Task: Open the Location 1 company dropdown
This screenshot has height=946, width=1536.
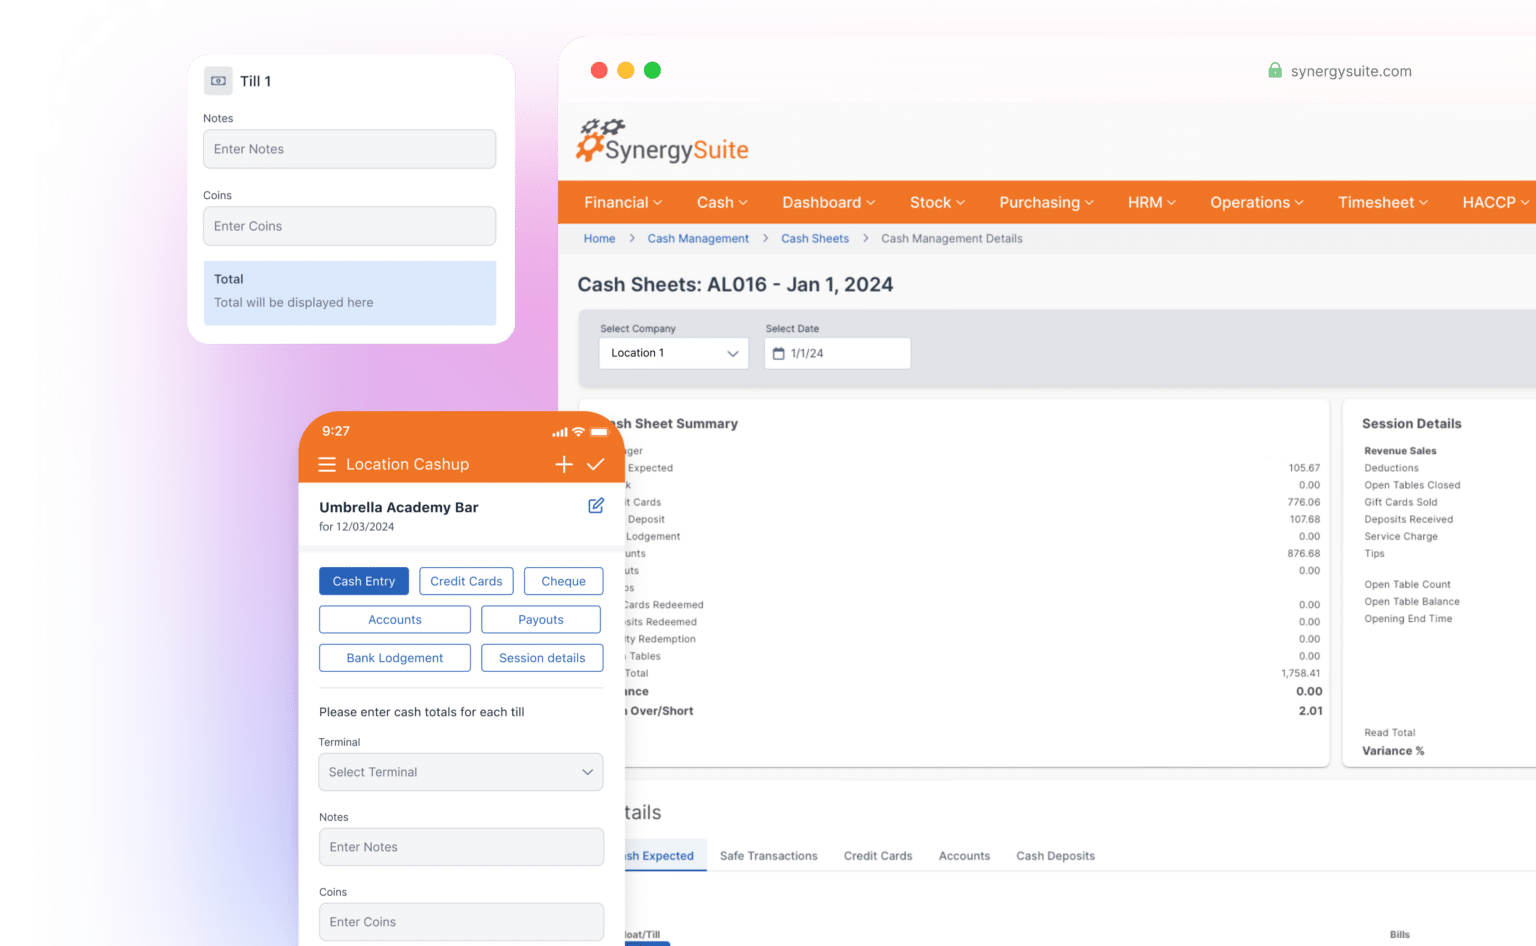Action: pos(673,353)
